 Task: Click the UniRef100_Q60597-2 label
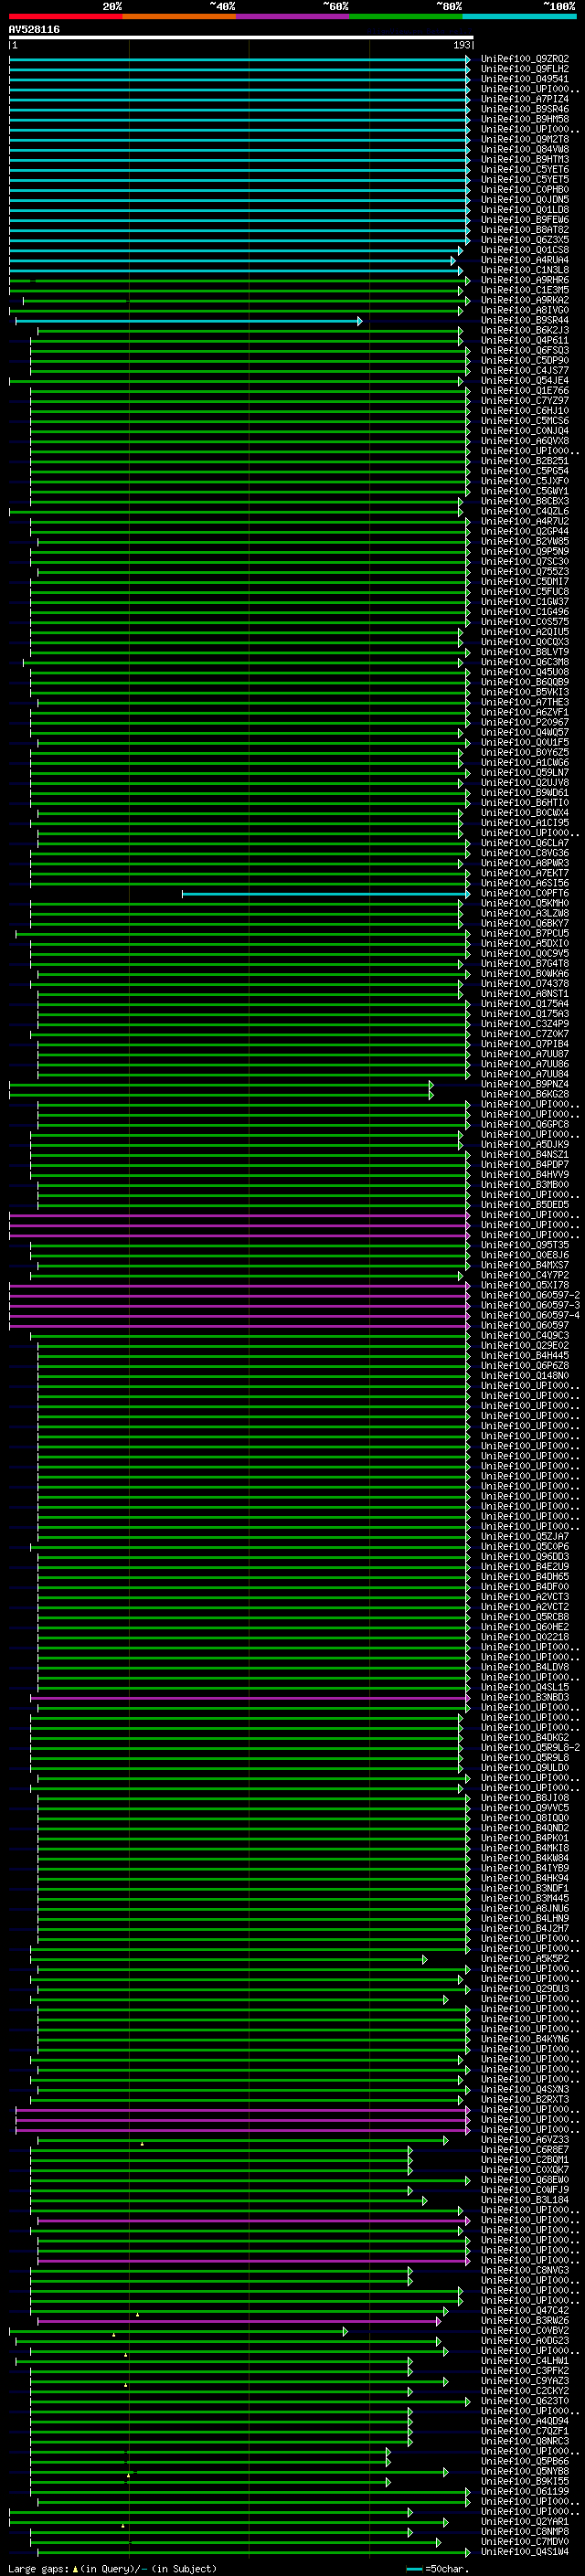coord(530,1295)
